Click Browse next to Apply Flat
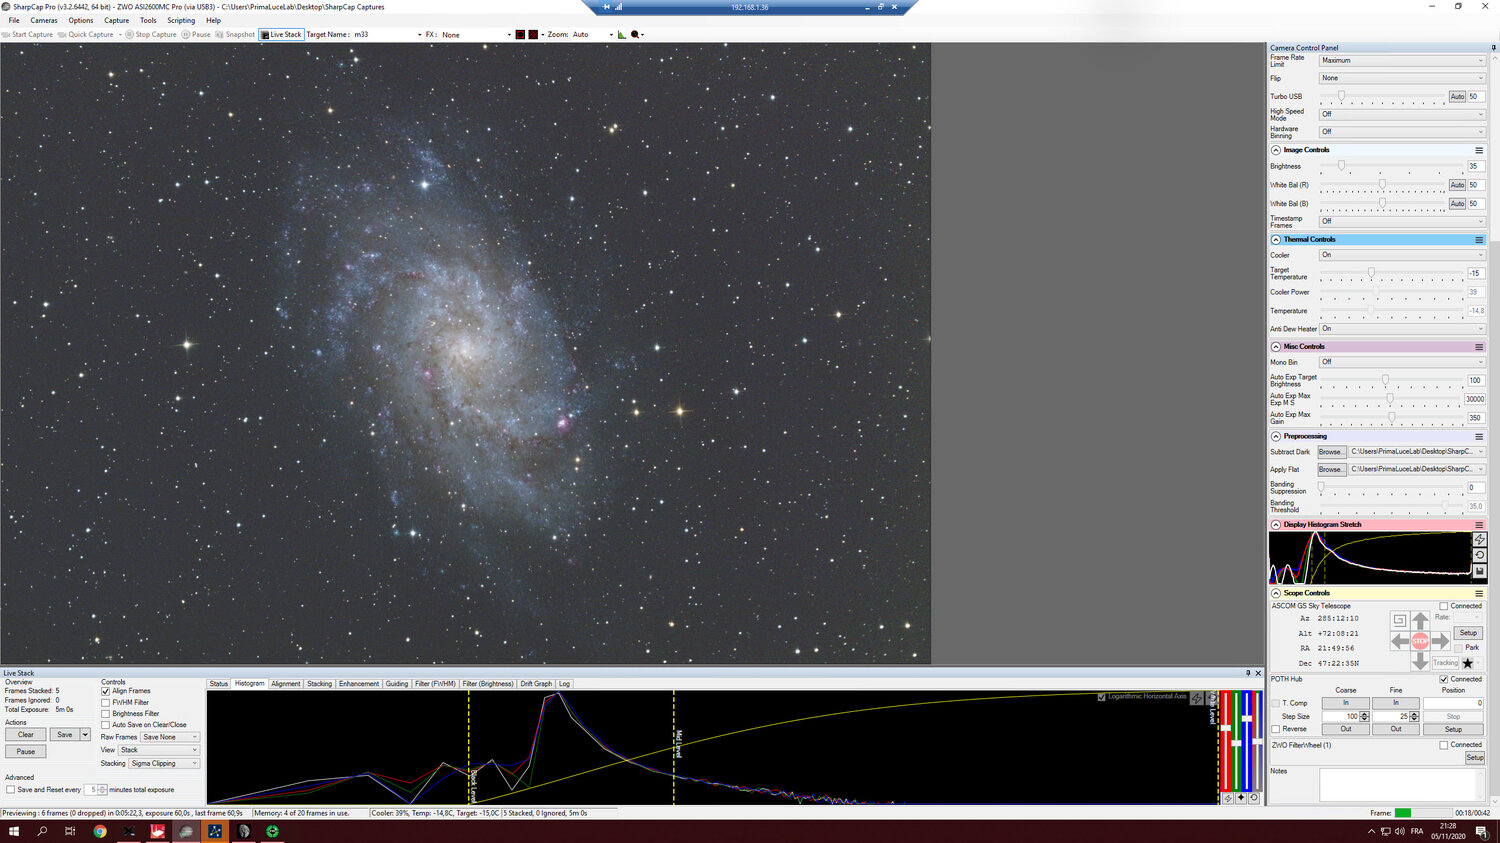 click(1331, 469)
